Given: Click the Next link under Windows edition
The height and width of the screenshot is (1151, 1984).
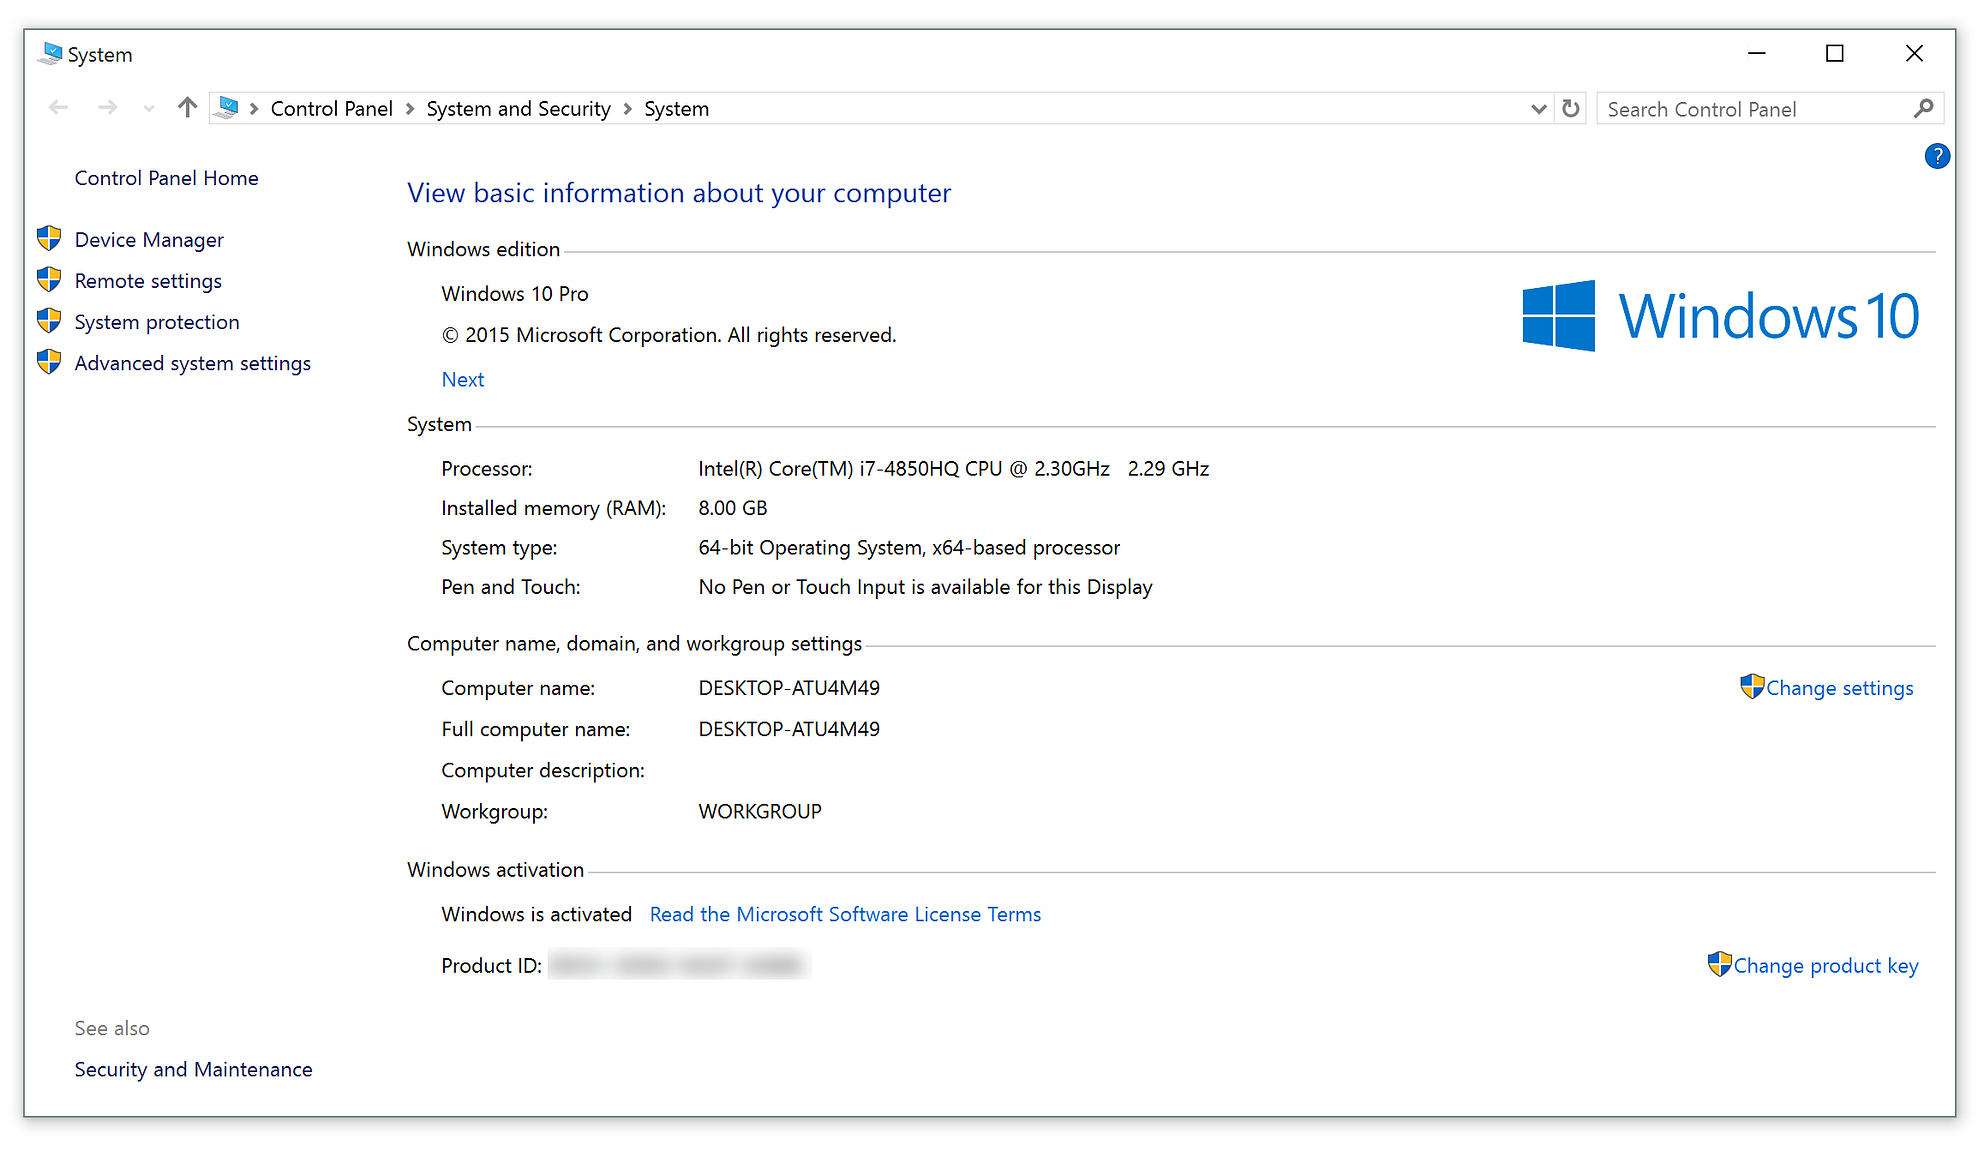Looking at the screenshot, I should click(463, 380).
